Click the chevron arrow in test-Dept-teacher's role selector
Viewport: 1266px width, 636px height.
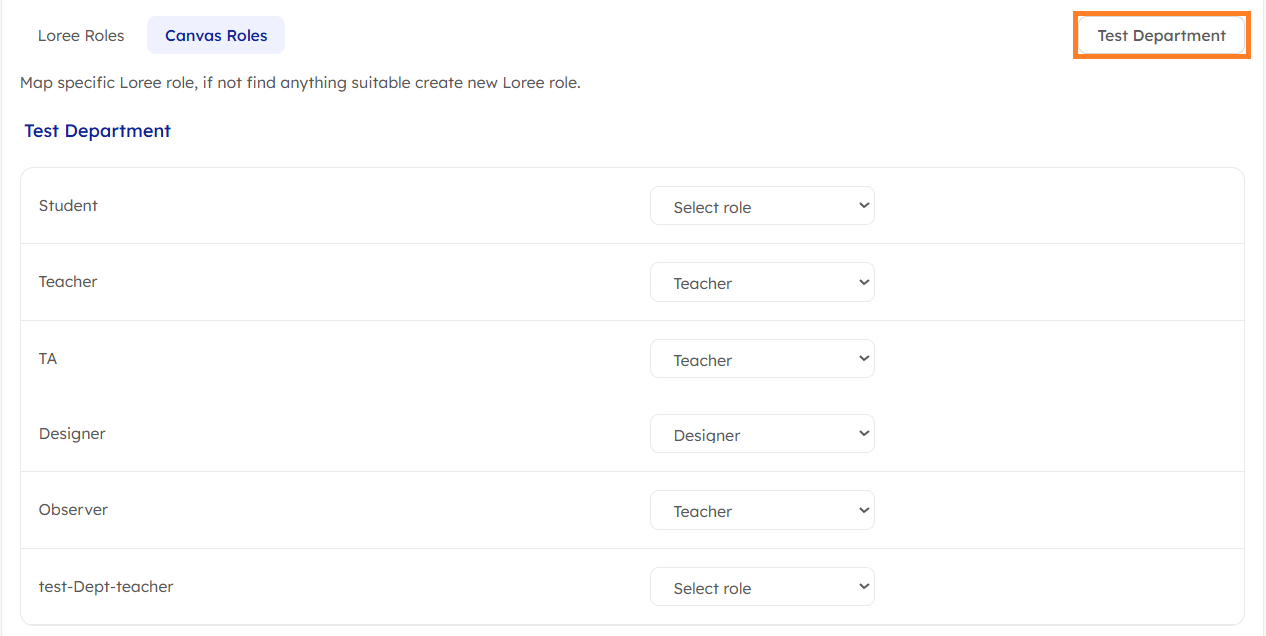864,587
